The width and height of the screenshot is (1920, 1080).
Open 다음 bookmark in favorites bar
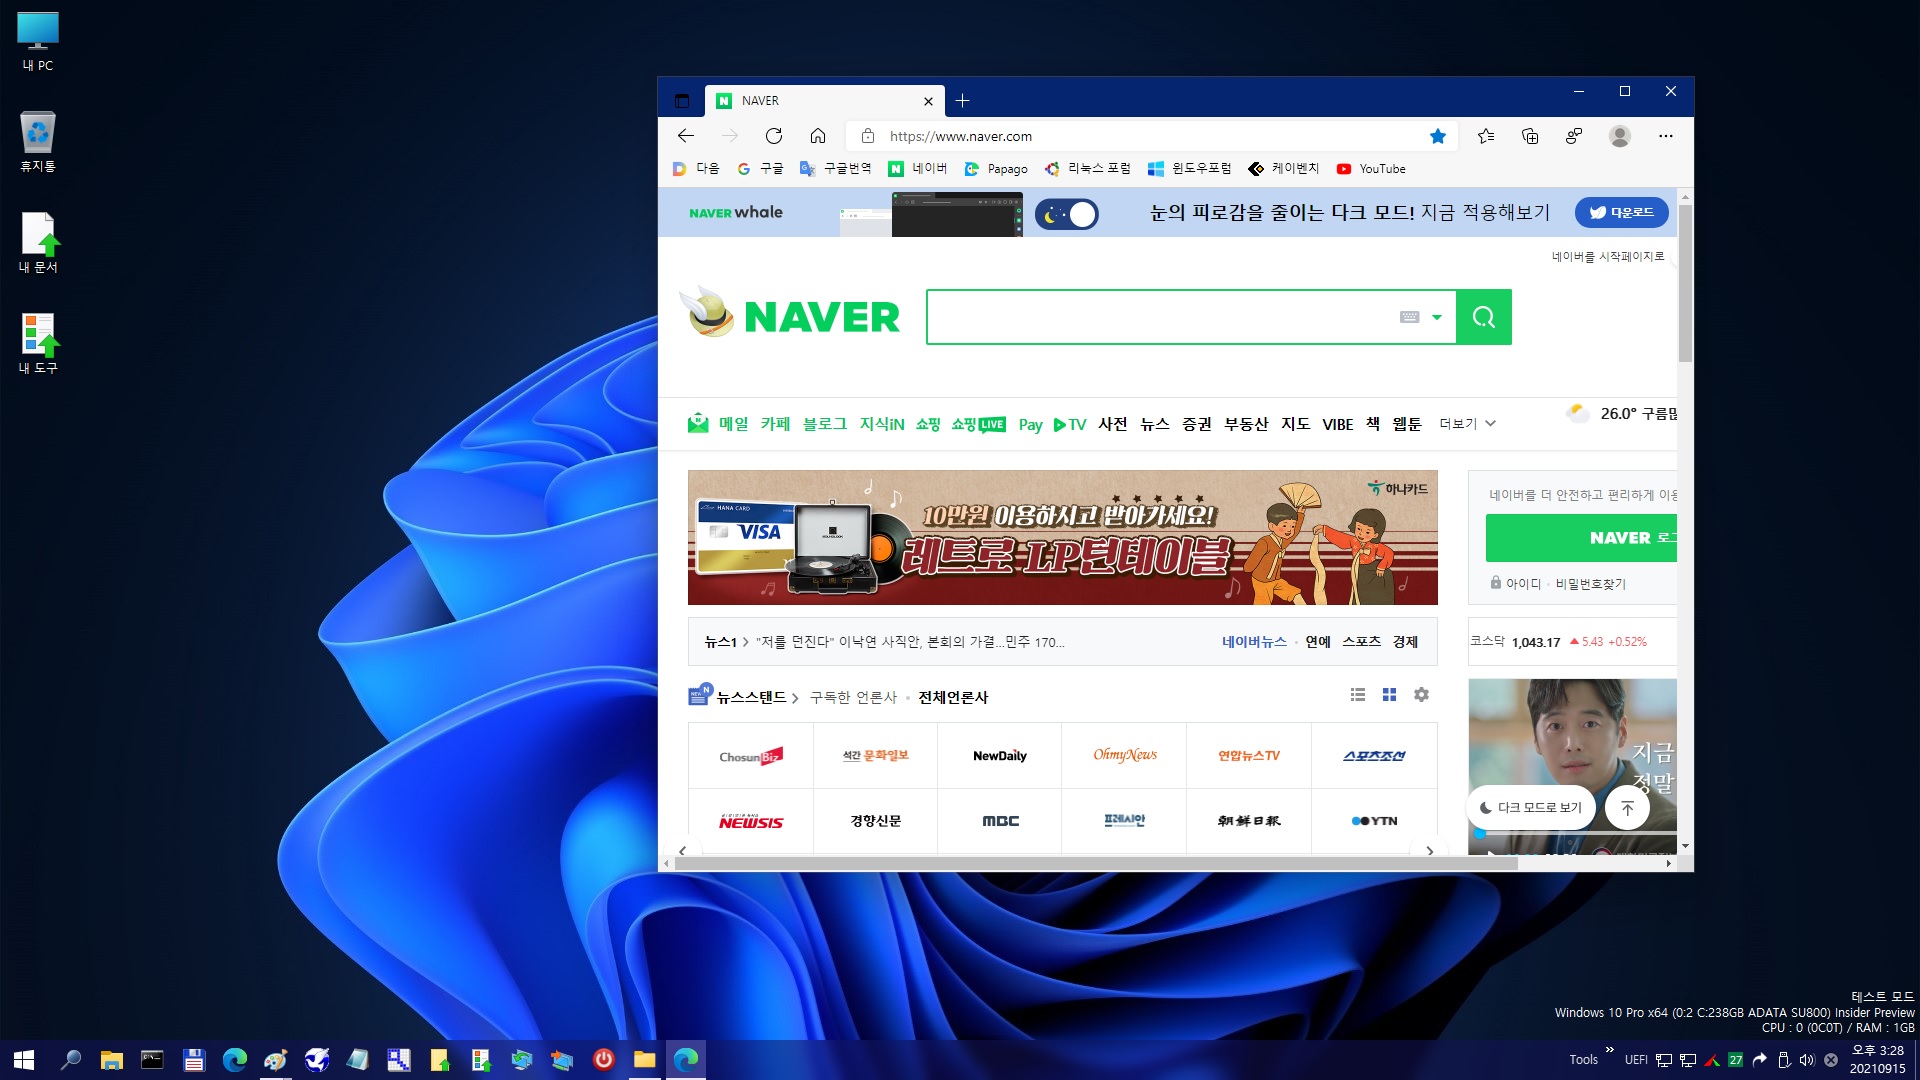(696, 169)
